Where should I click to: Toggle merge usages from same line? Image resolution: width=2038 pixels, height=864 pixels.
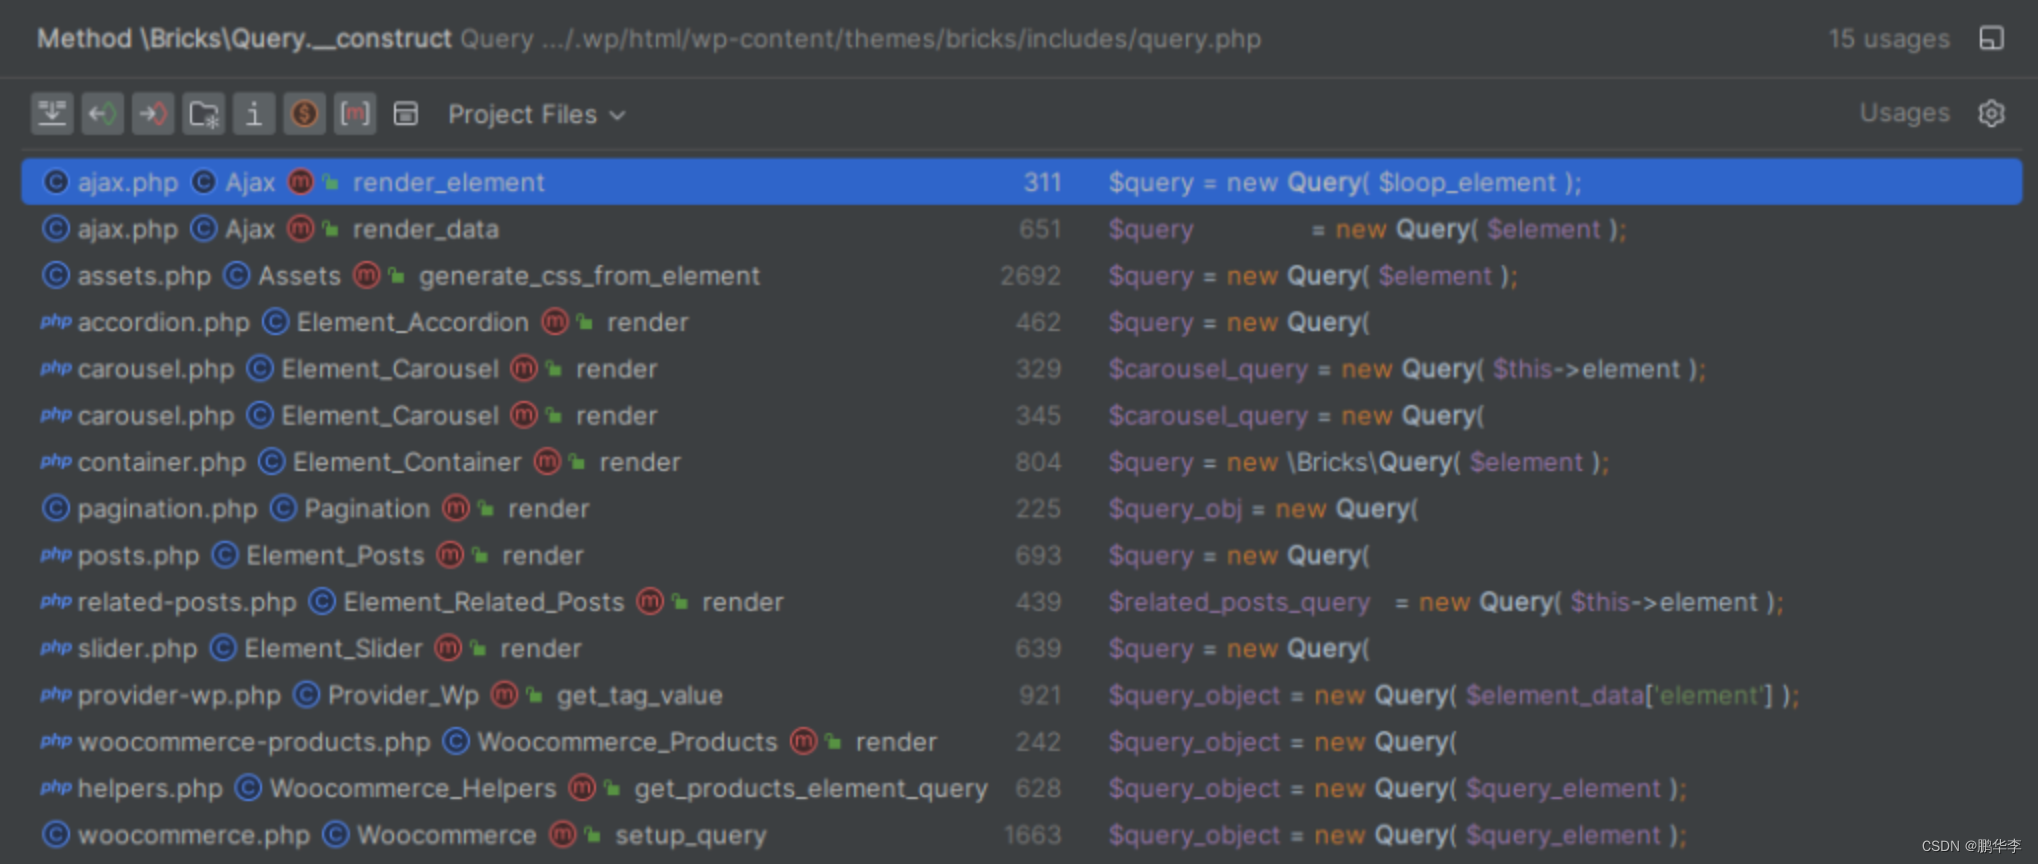pos(52,114)
